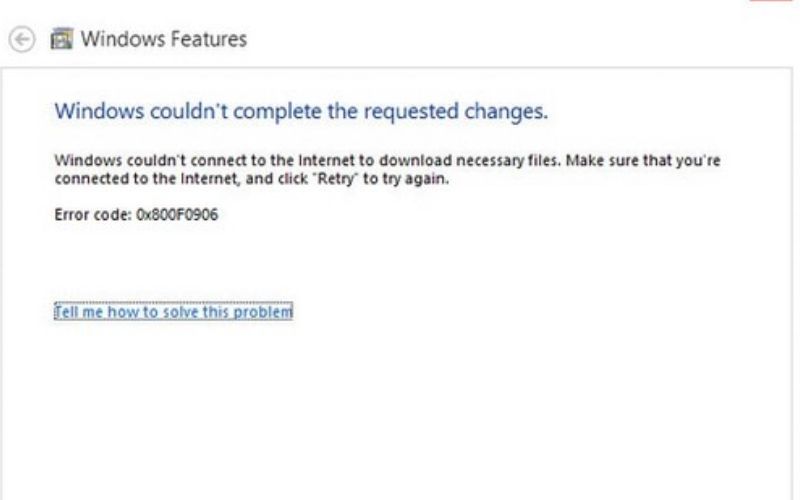
Task: Click blank space between error code and link
Action: (300, 262)
